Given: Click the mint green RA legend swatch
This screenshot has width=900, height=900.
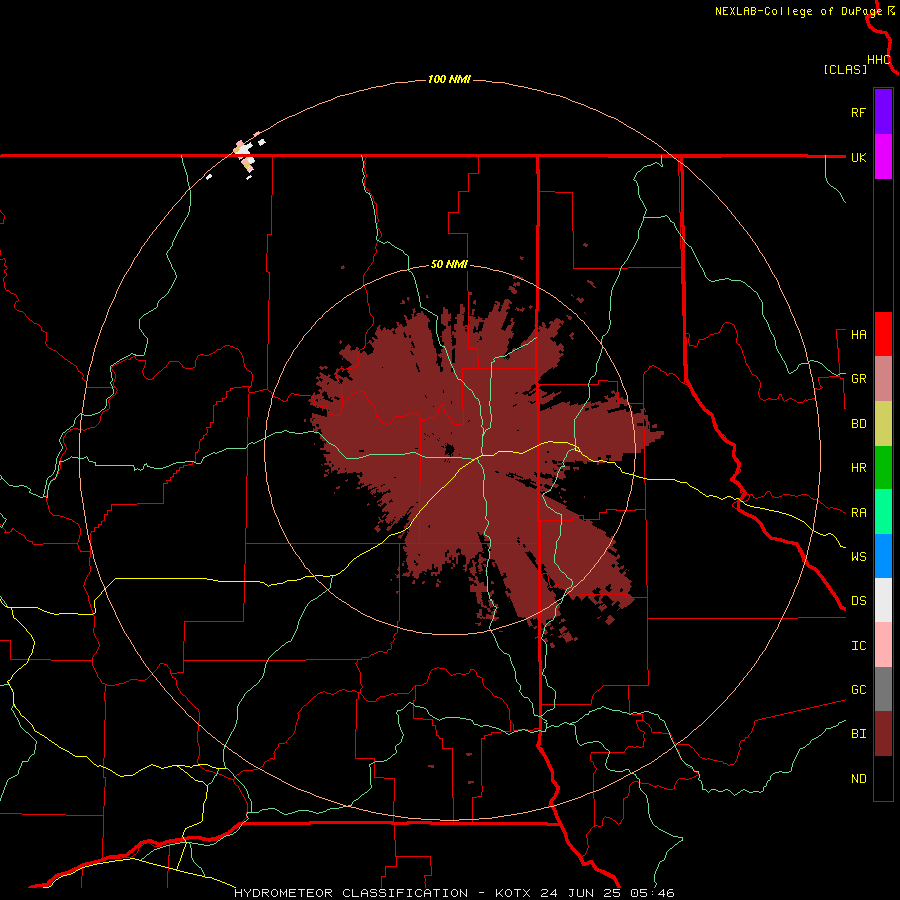Looking at the screenshot, I should (x=883, y=512).
